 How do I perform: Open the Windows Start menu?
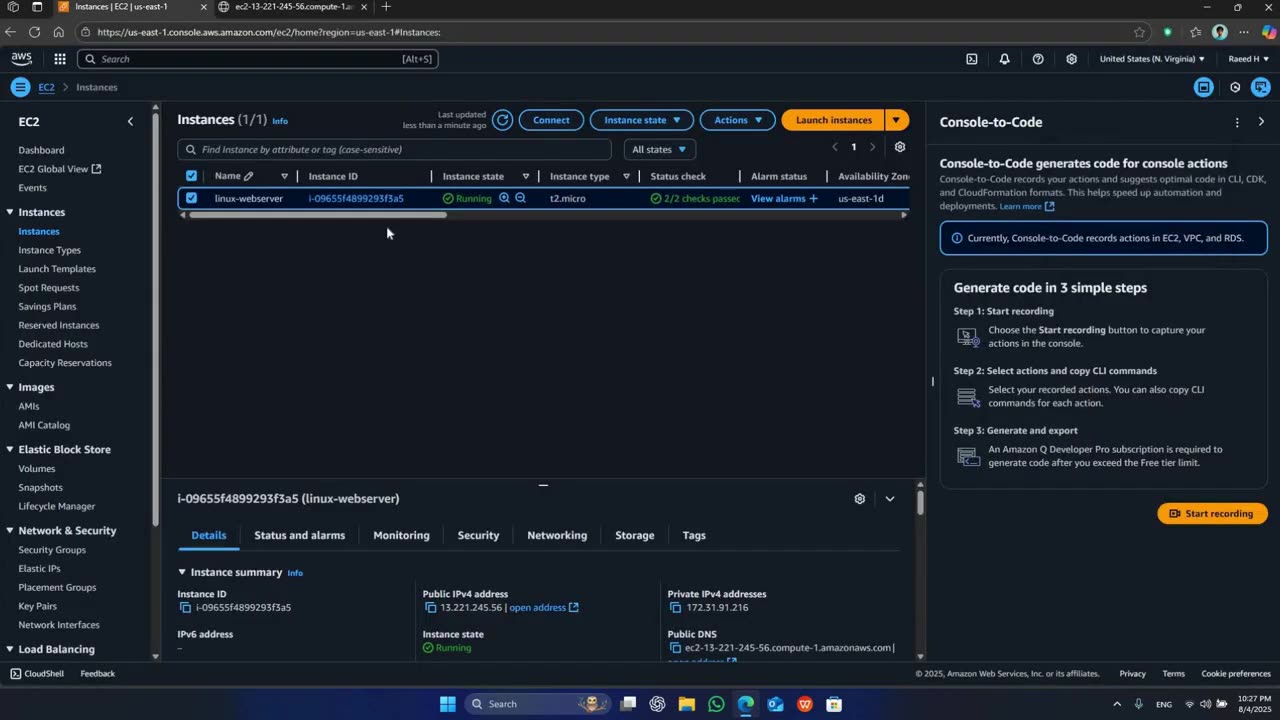448,704
